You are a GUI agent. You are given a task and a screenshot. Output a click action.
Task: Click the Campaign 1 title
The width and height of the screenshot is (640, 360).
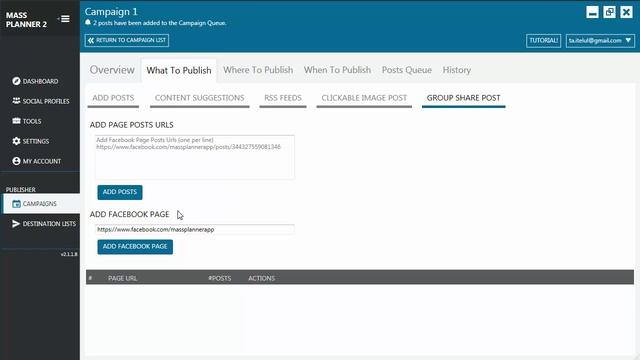[x=111, y=11]
